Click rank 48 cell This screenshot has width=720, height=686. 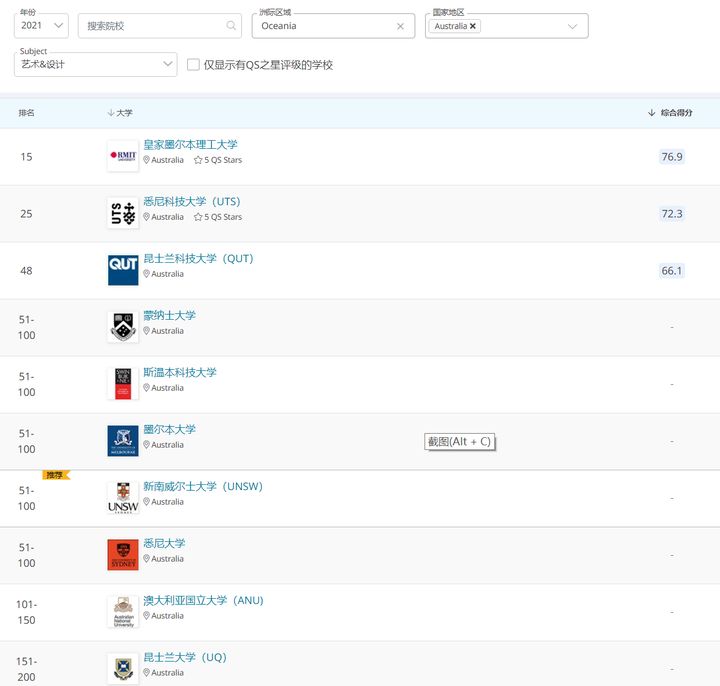tap(26, 270)
